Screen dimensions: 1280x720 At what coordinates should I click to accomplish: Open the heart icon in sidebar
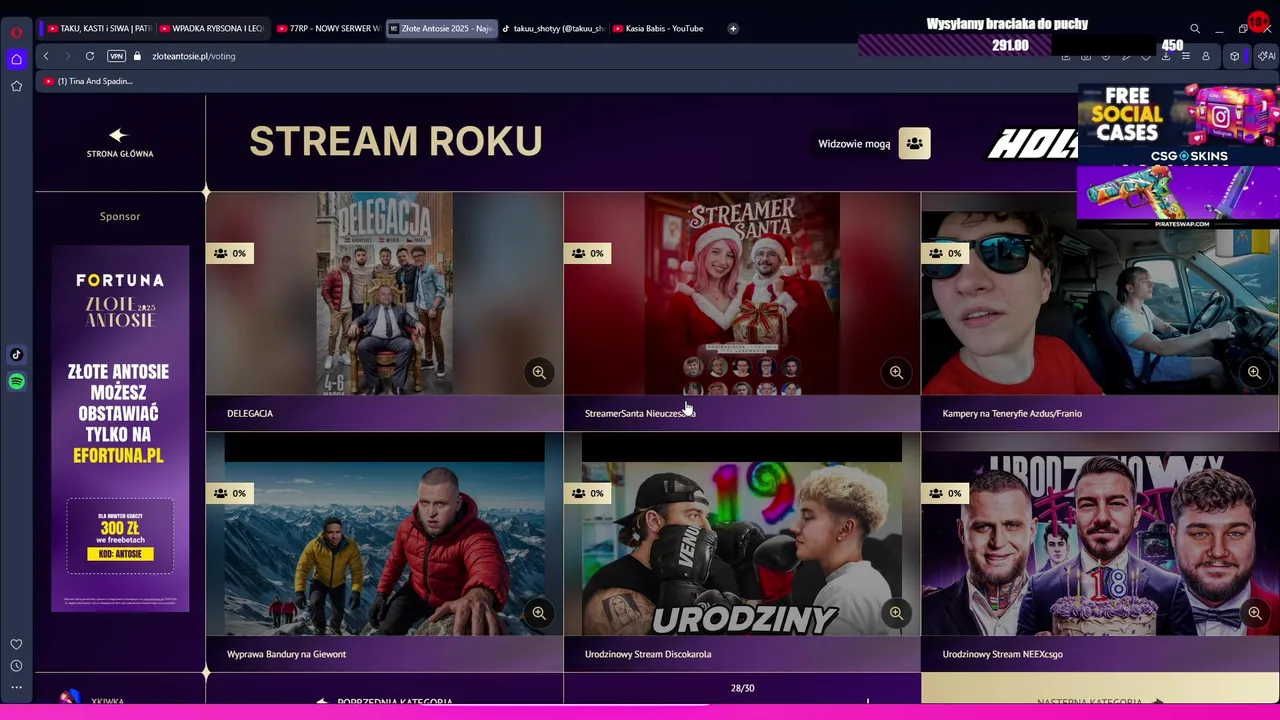[16, 644]
